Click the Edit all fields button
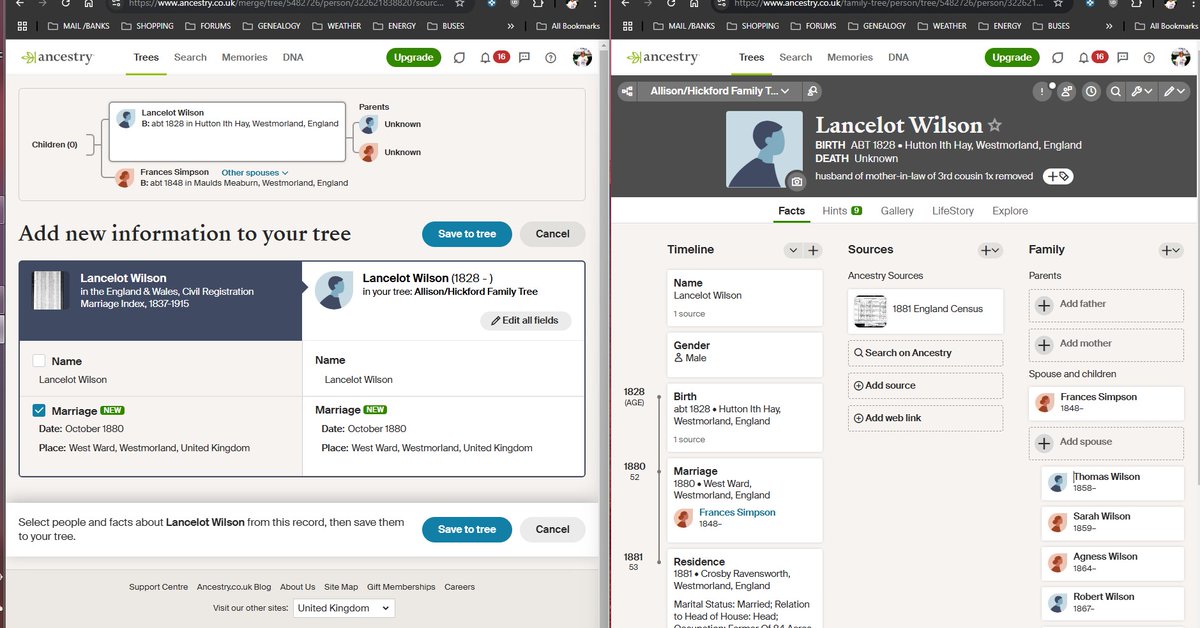Image resolution: width=1200 pixels, height=628 pixels. [526, 320]
